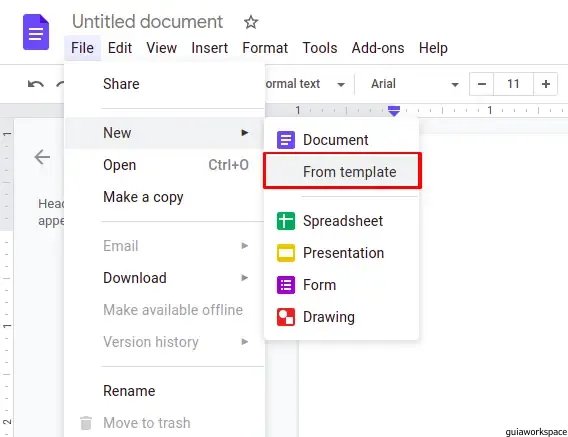Click the Google Docs home icon
Viewport: 568px width, 437px height.
(x=36, y=32)
